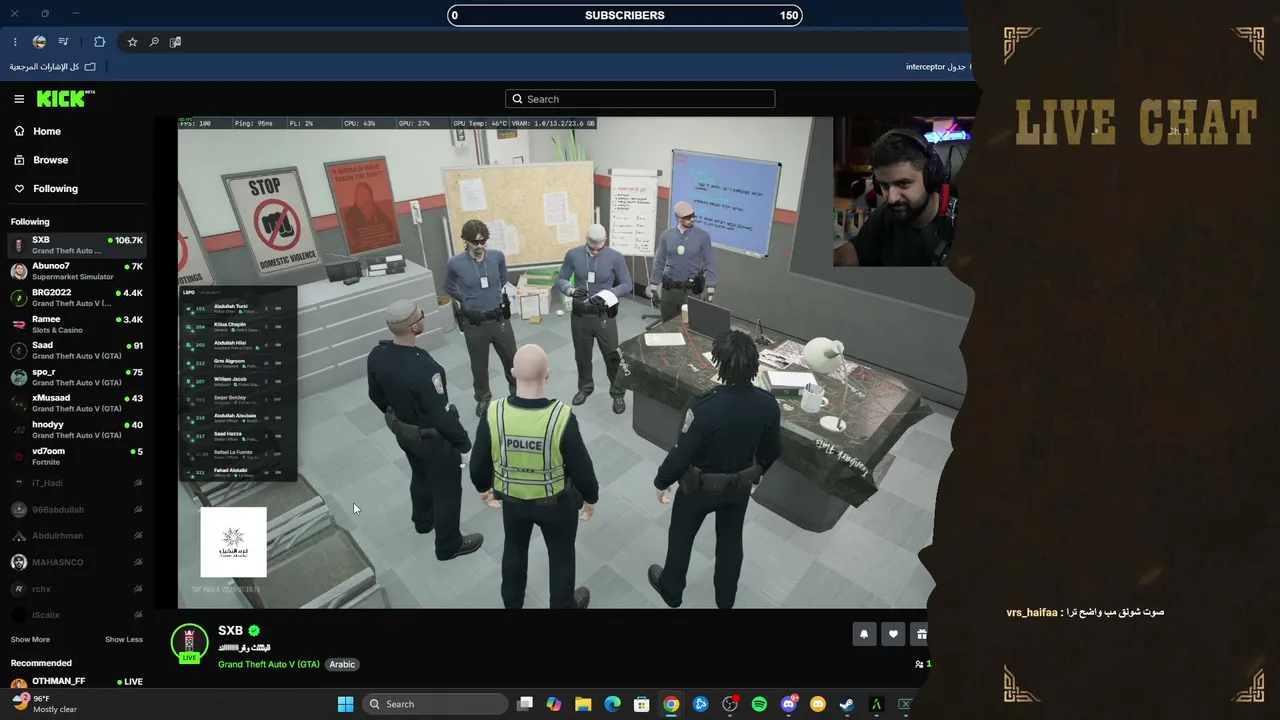Click the Windows taskbar Search box

click(x=434, y=704)
